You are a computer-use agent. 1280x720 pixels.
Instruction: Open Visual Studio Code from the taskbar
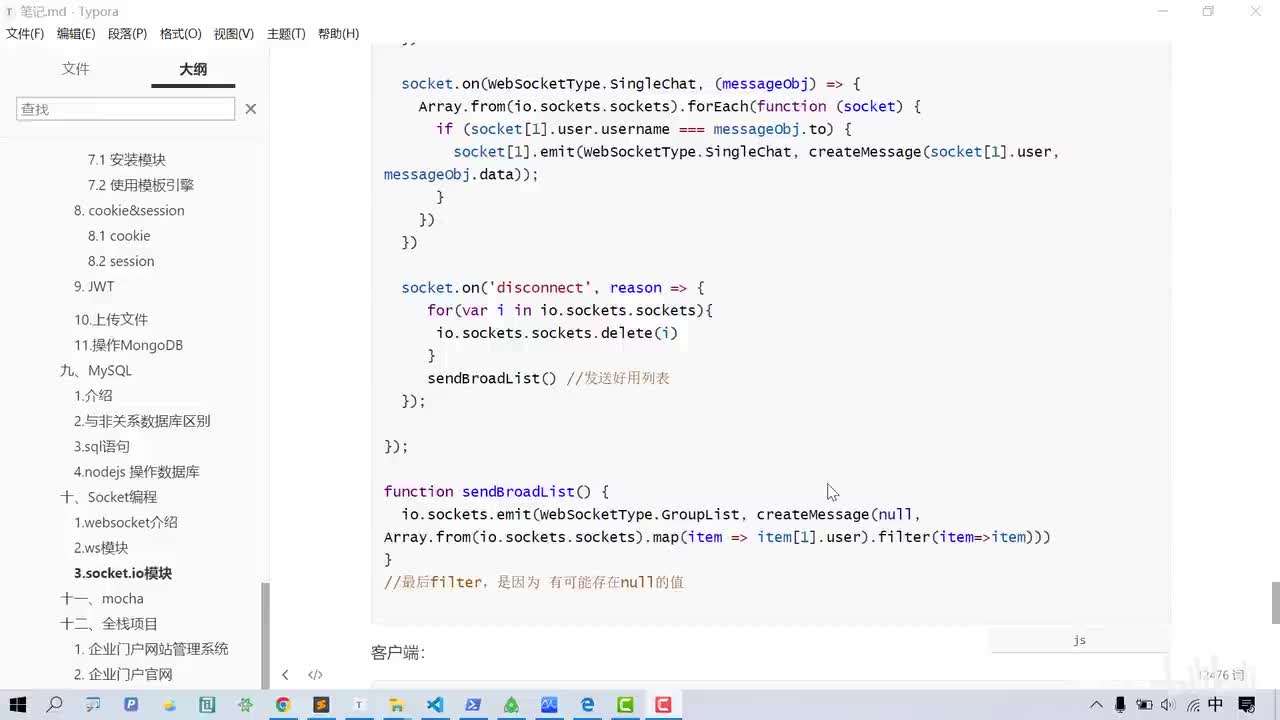[x=435, y=705]
